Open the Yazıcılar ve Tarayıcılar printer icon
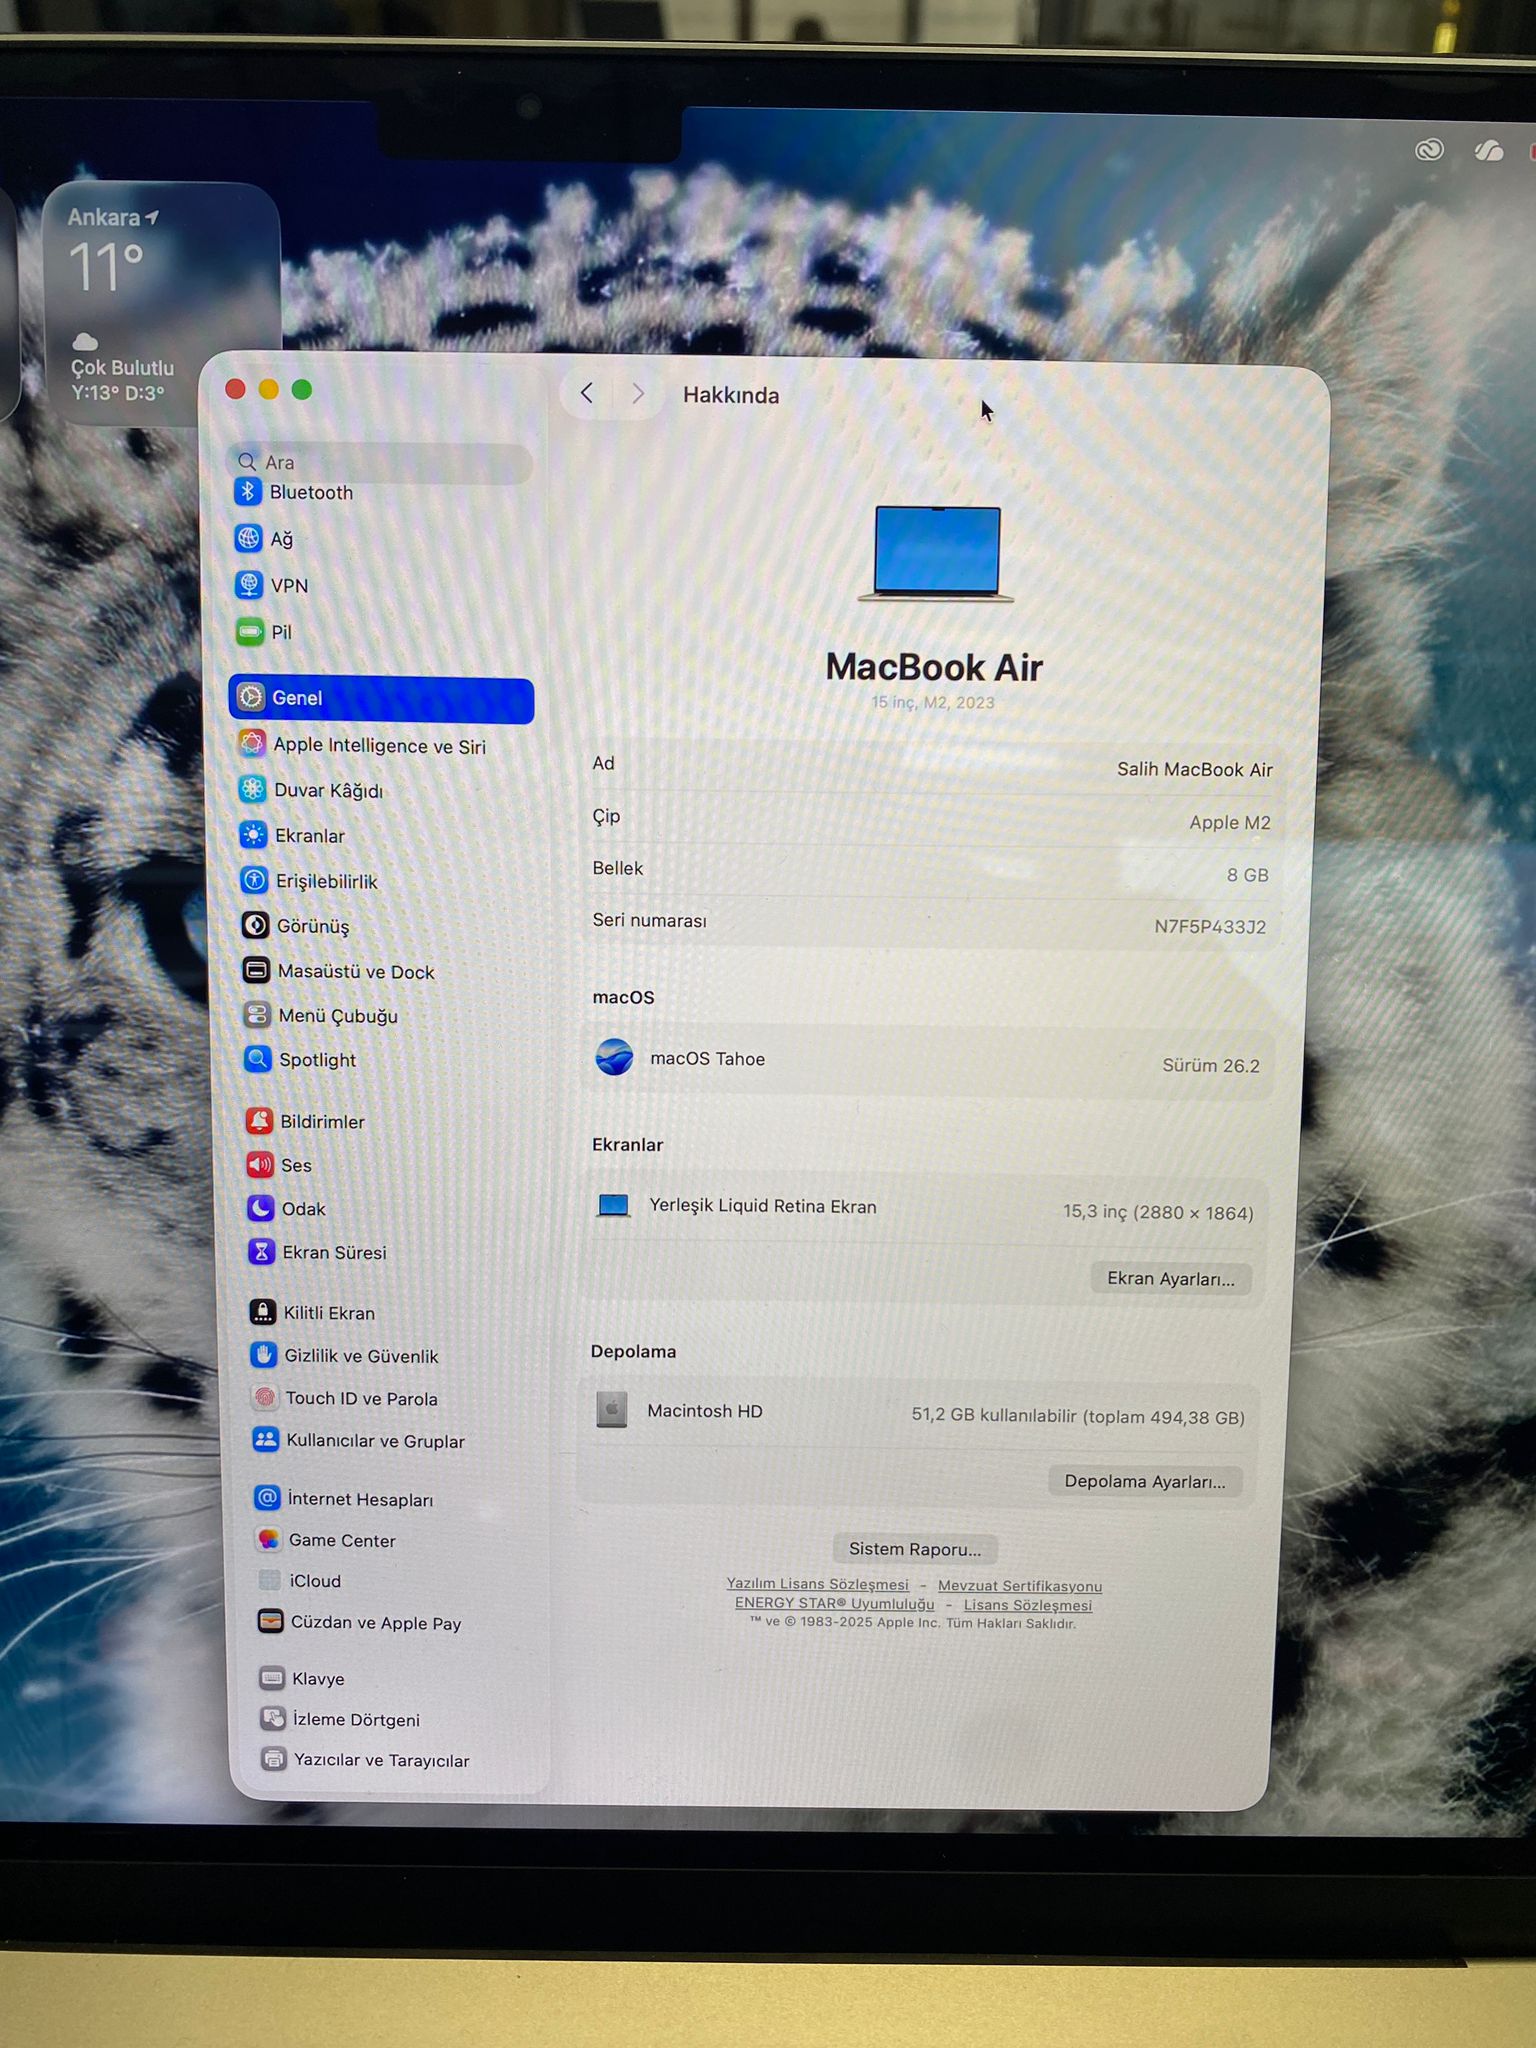 [x=273, y=1759]
